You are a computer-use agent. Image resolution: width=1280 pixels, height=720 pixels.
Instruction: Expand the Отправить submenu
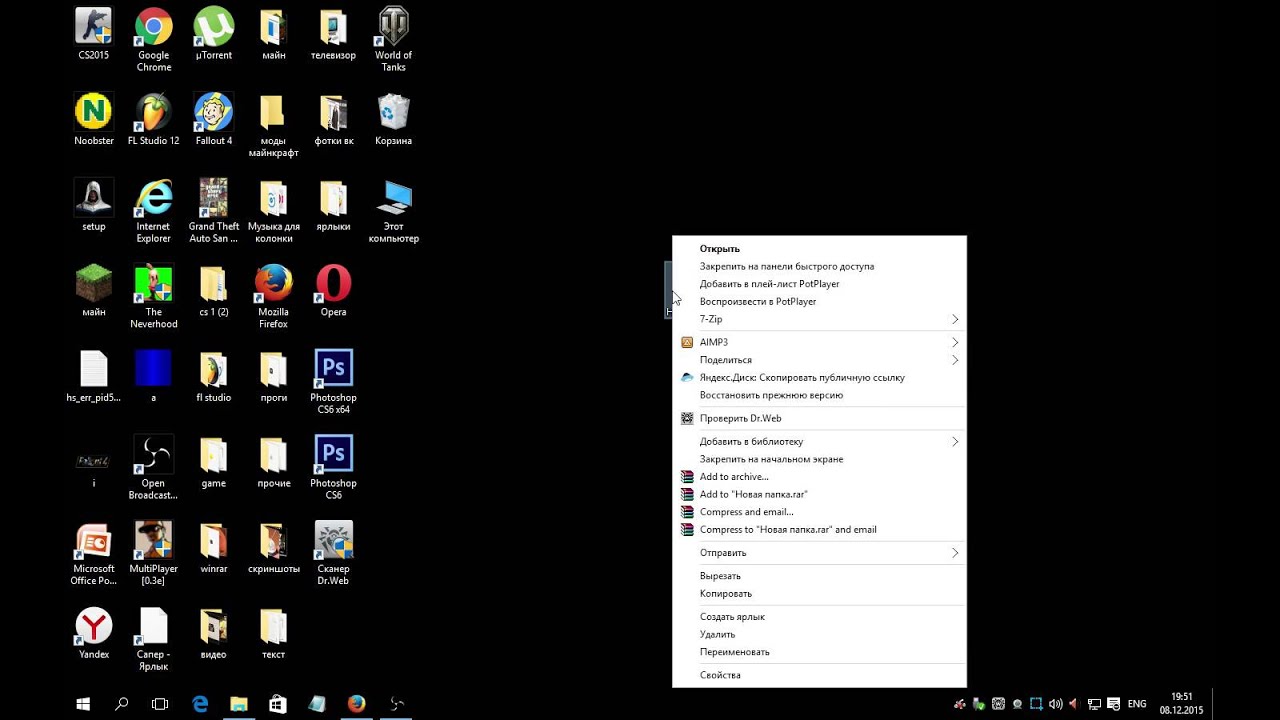tap(819, 553)
